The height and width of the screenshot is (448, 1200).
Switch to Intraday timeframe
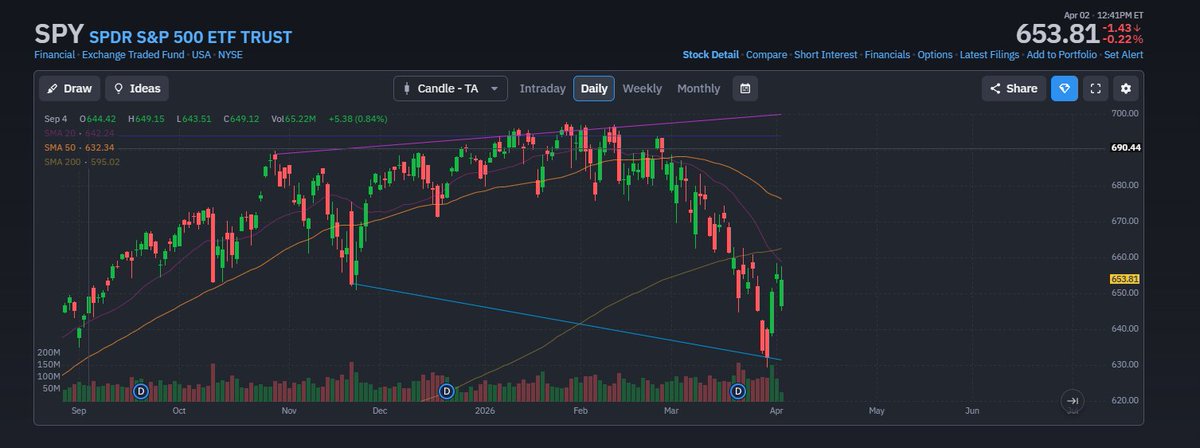(x=543, y=88)
